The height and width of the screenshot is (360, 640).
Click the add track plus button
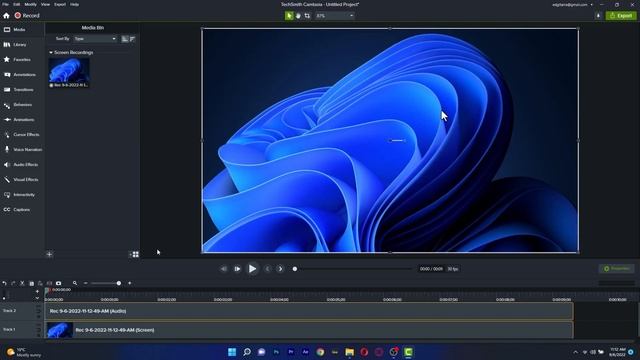coord(37,291)
